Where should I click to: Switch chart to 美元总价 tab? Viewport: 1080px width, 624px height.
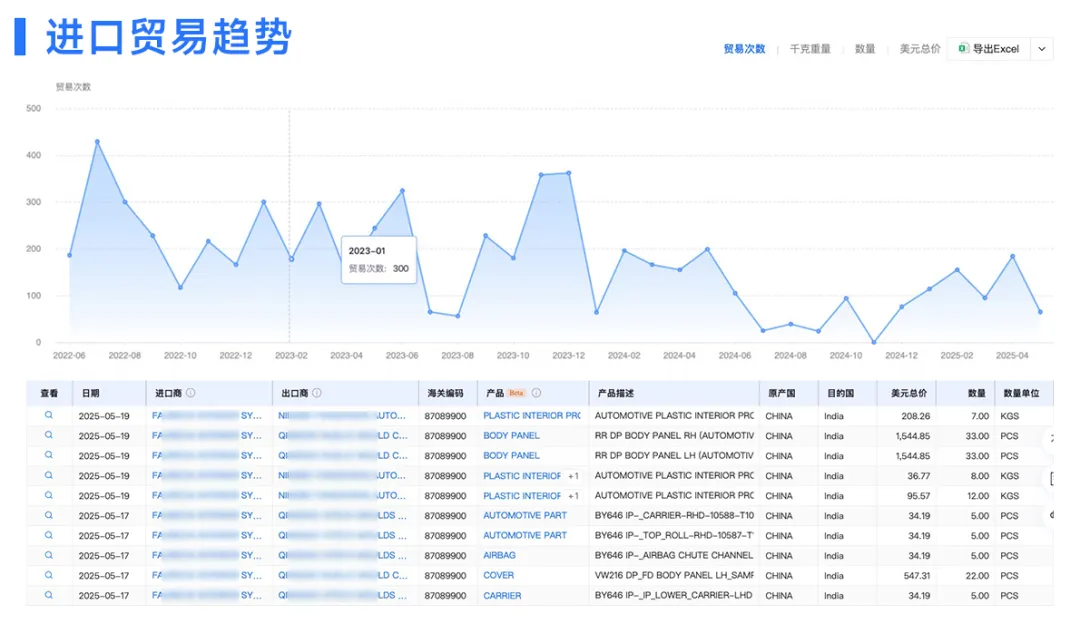pyautogui.click(x=920, y=49)
